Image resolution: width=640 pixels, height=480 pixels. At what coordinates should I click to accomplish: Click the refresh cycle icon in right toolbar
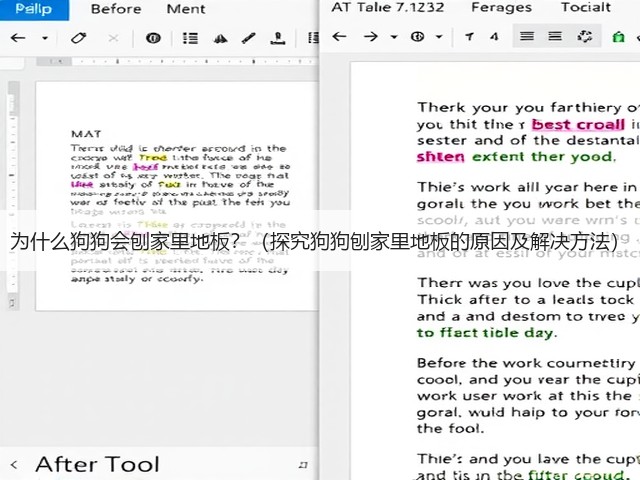pos(584,36)
